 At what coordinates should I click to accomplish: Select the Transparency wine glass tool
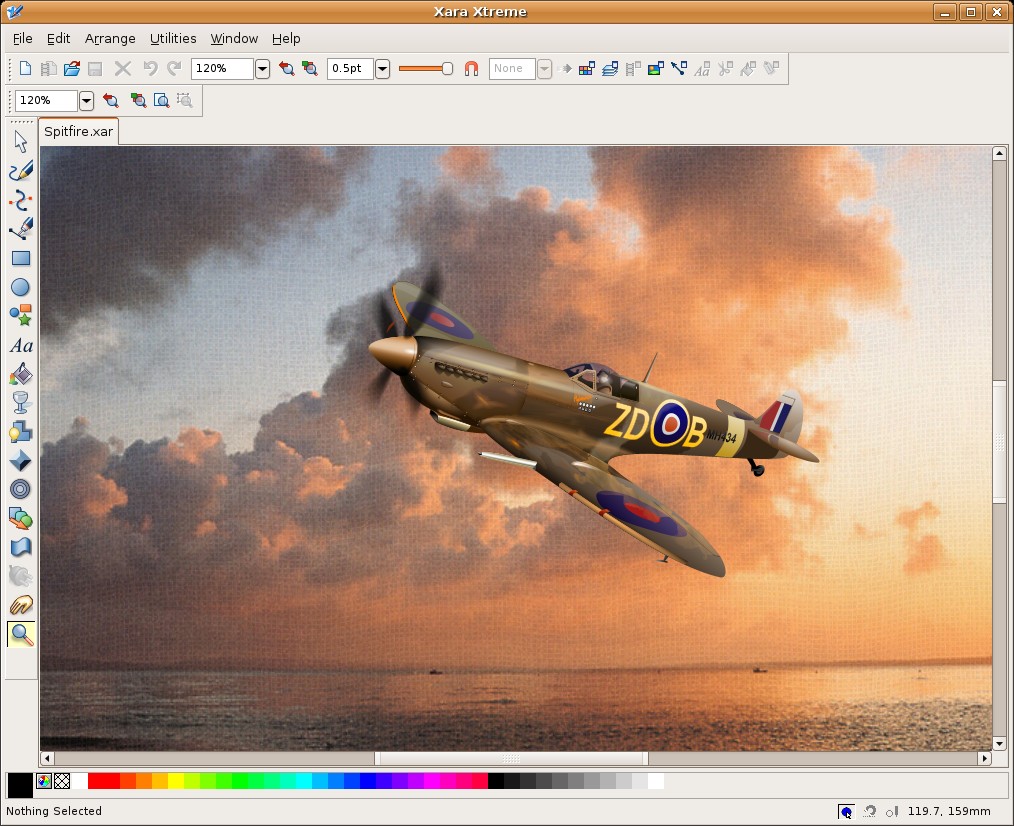[x=21, y=402]
